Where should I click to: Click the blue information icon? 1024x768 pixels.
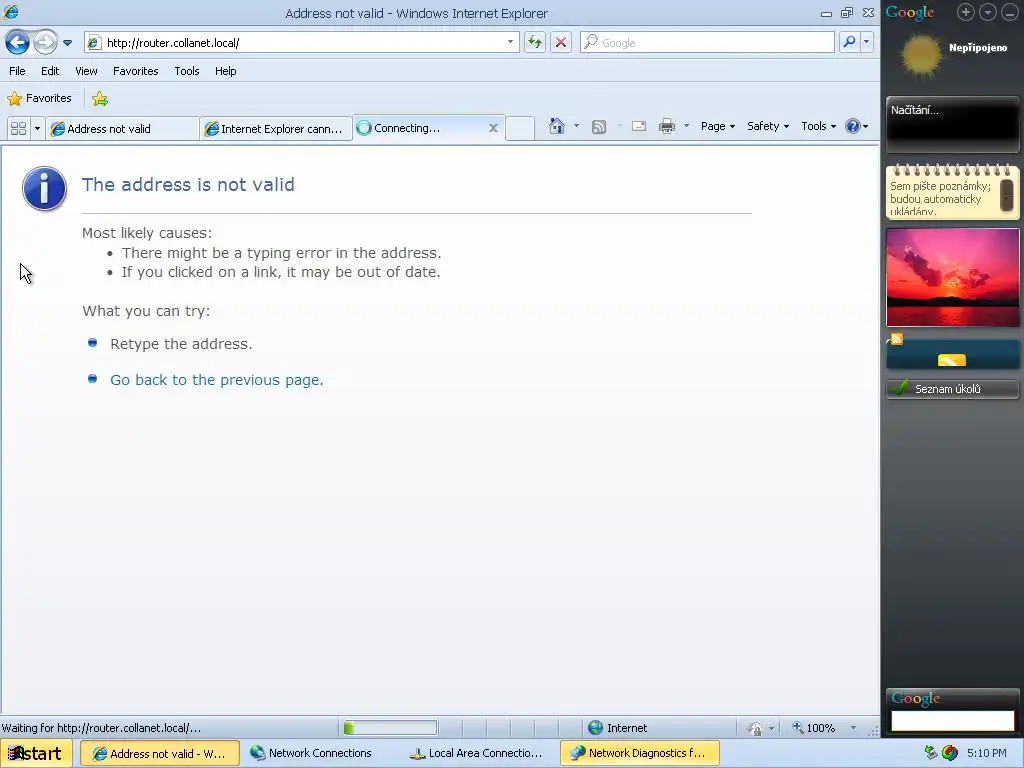pos(44,189)
